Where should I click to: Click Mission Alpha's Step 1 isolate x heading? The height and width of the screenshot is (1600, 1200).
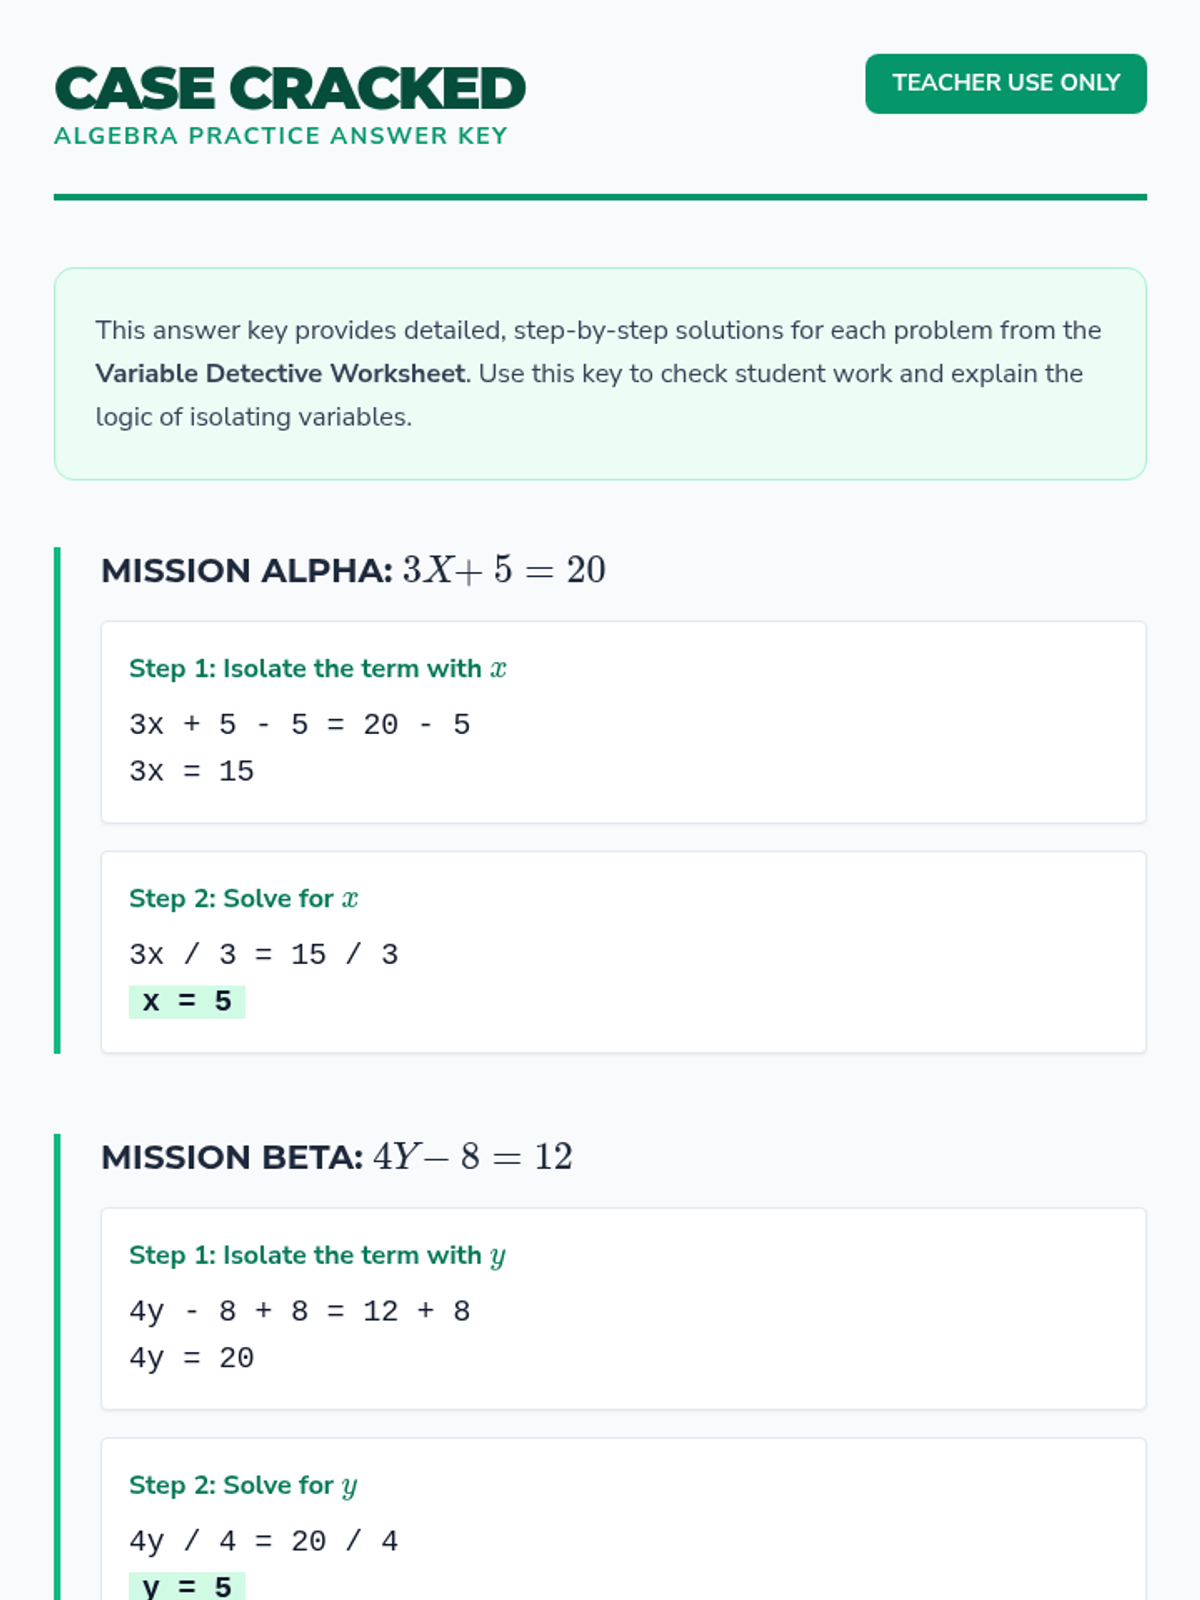pyautogui.click(x=317, y=669)
